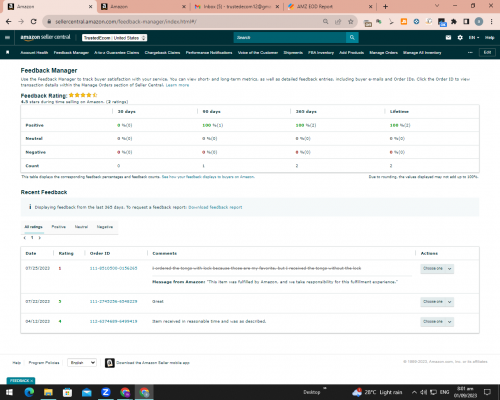Open Chargeback Claims in navigation bar
The width and height of the screenshot is (500, 400).
click(162, 52)
